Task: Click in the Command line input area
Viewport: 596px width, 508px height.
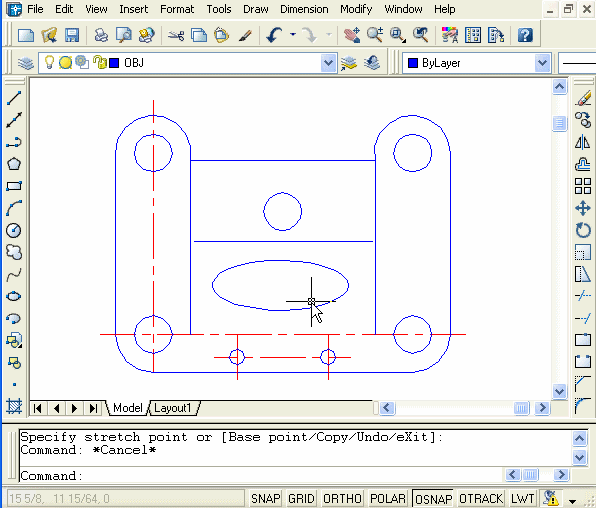Action: (262, 476)
